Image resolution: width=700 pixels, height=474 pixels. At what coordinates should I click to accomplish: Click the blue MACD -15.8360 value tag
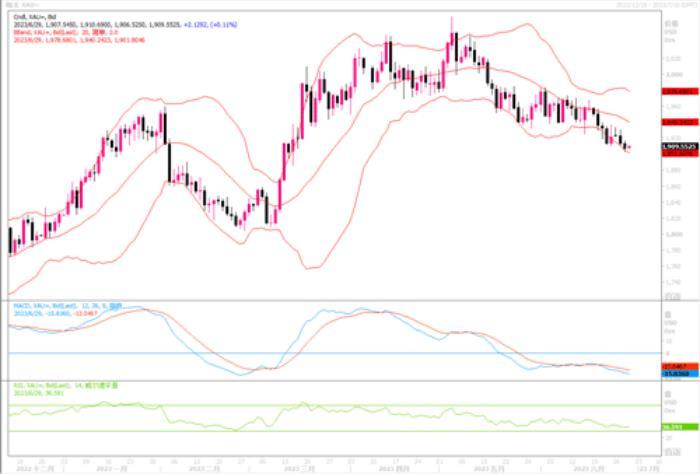pos(679,374)
